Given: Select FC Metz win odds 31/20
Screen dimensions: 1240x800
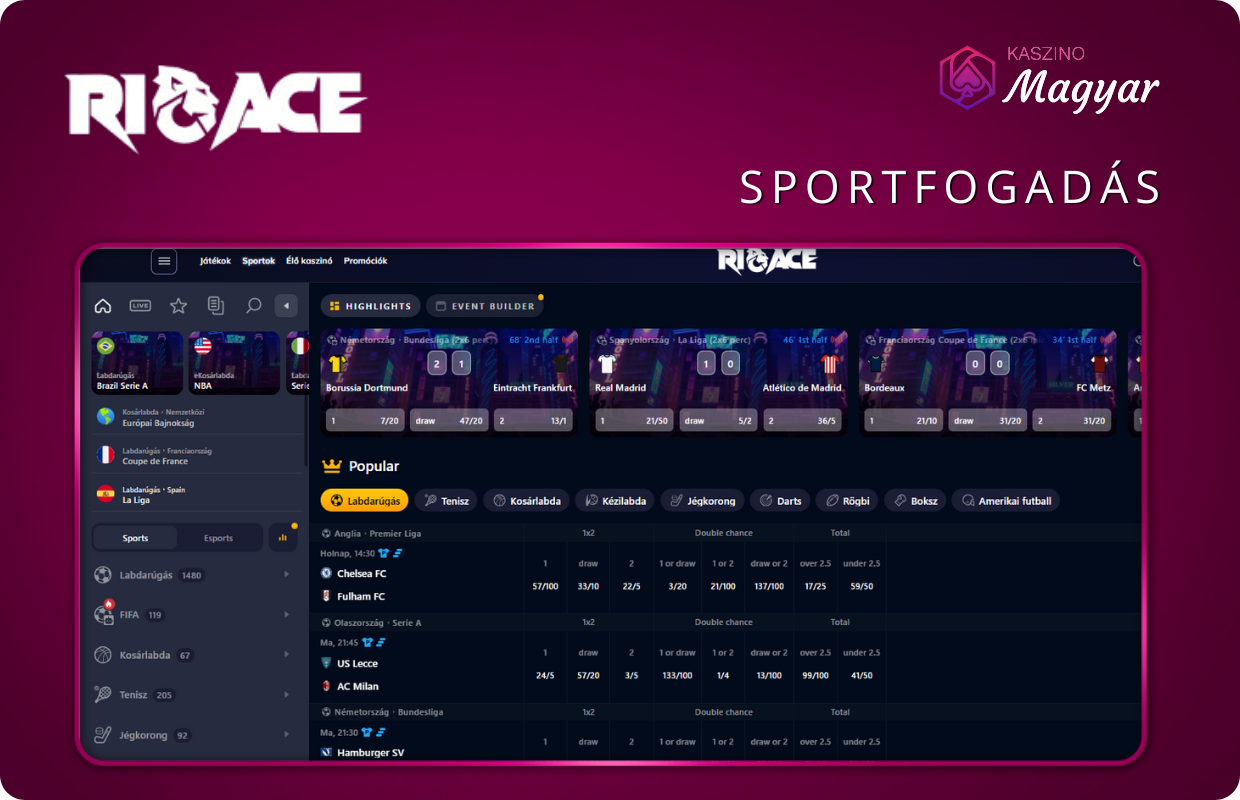Looking at the screenshot, I should [x=1072, y=421].
